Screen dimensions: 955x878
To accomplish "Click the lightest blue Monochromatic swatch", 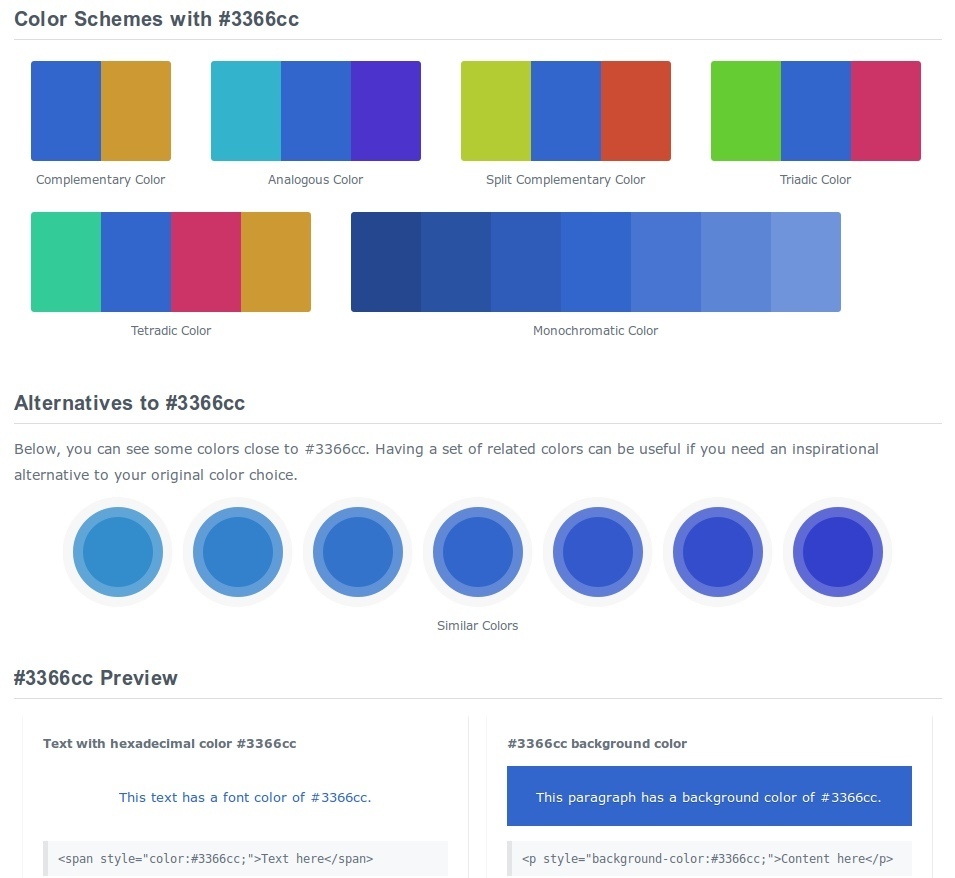I will [806, 262].
